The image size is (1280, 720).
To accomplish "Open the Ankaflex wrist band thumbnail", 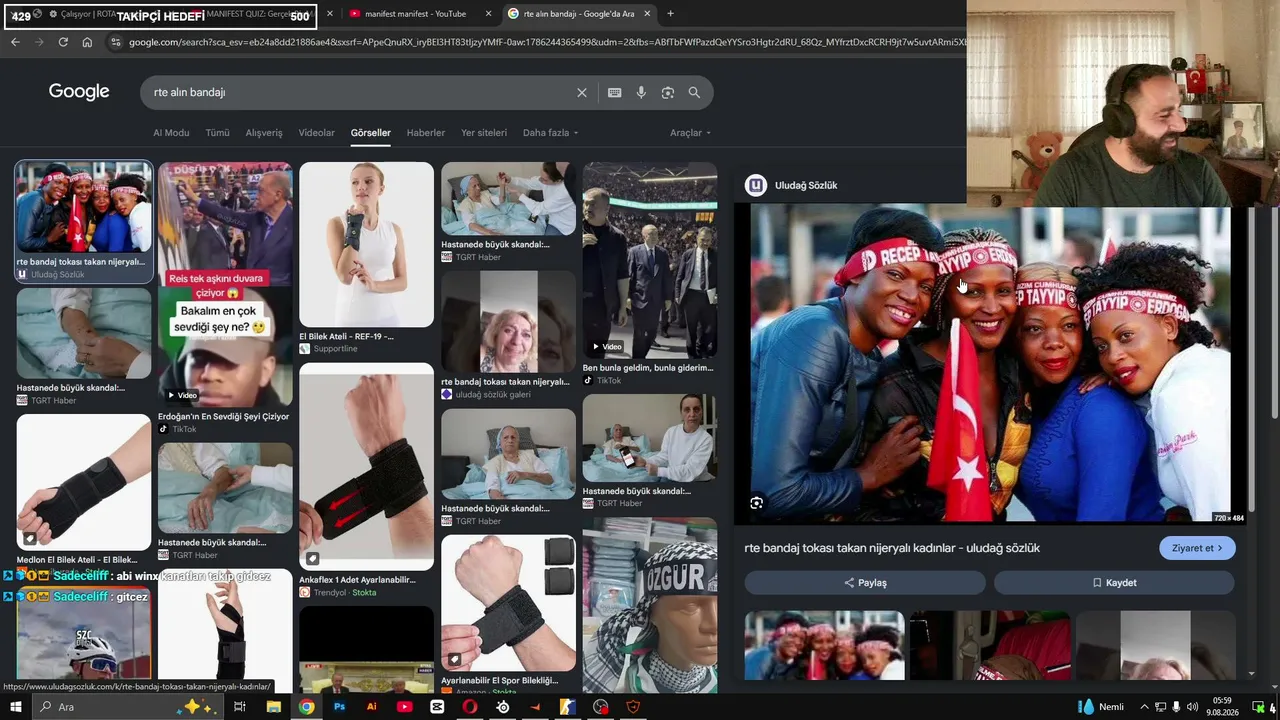I will point(366,467).
